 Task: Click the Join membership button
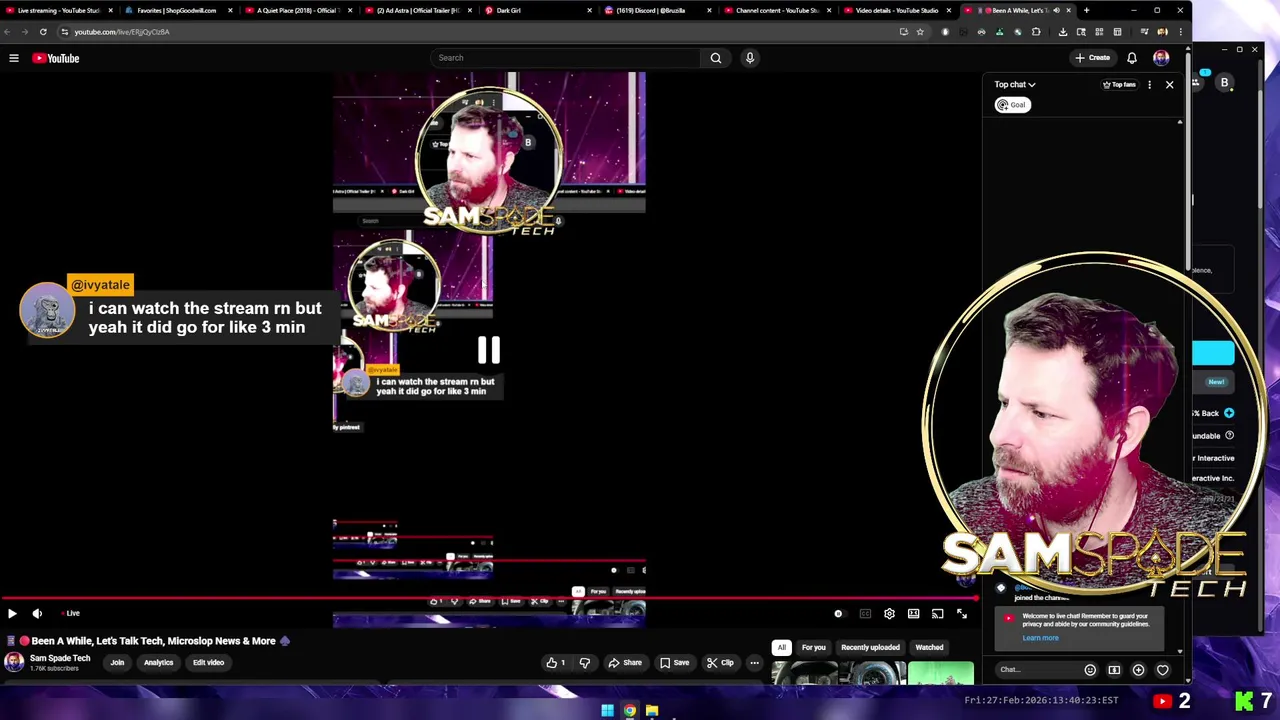(117, 662)
